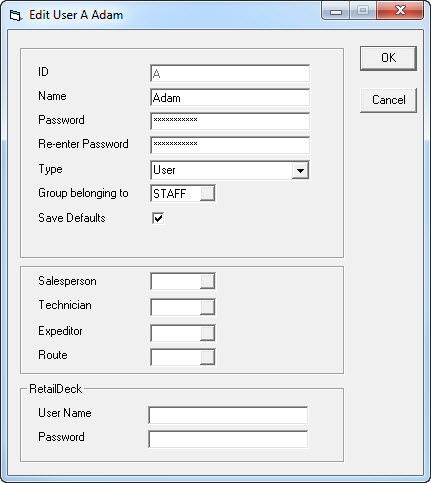Focus the RetailDeck Password field
Screen dimensions: 431x483
tap(228, 439)
